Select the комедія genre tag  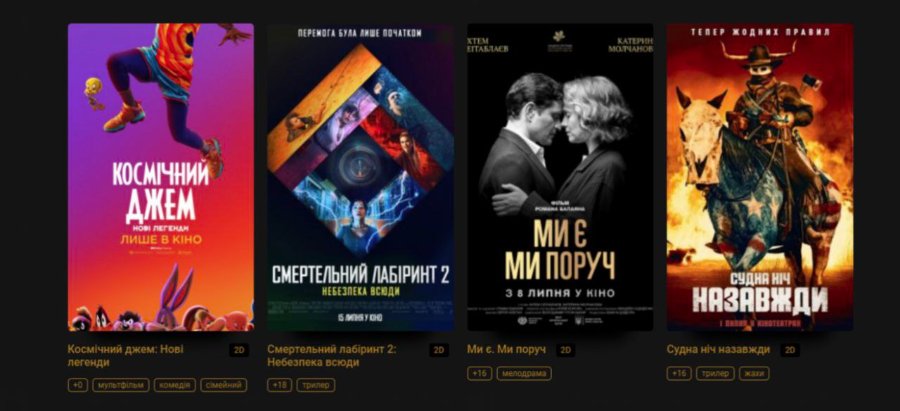pos(175,385)
